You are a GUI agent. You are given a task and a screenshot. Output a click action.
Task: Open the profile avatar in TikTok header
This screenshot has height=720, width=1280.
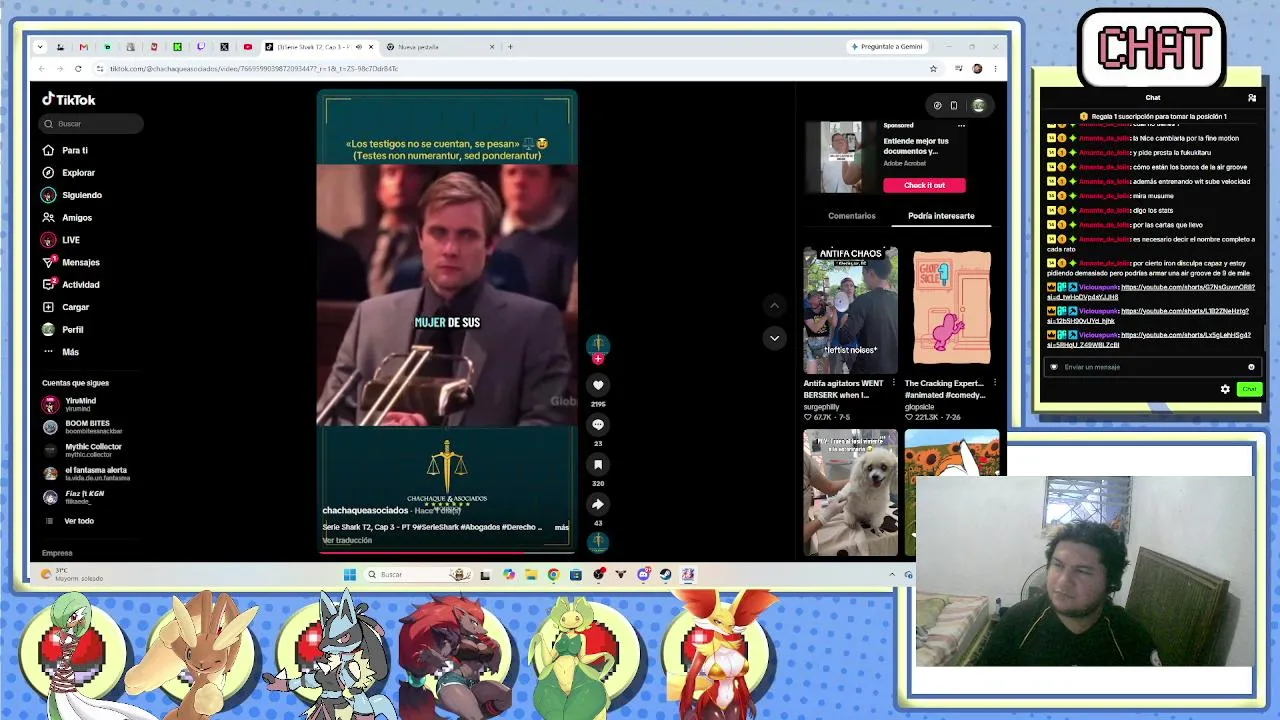978,105
